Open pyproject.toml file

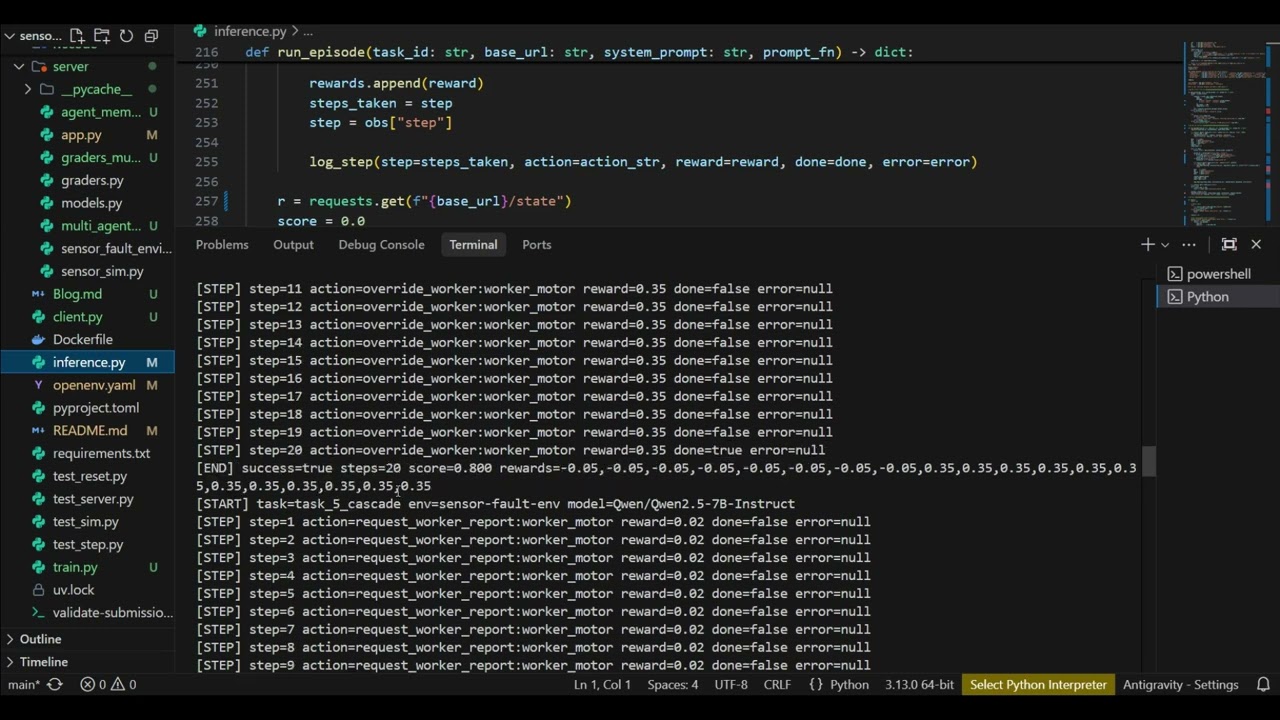click(x=96, y=408)
